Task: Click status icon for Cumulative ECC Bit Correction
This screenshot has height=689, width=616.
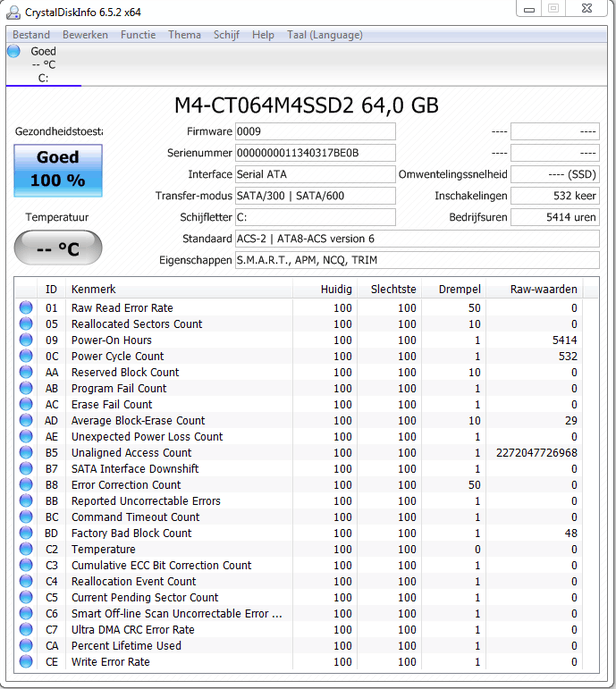Action: [26, 565]
